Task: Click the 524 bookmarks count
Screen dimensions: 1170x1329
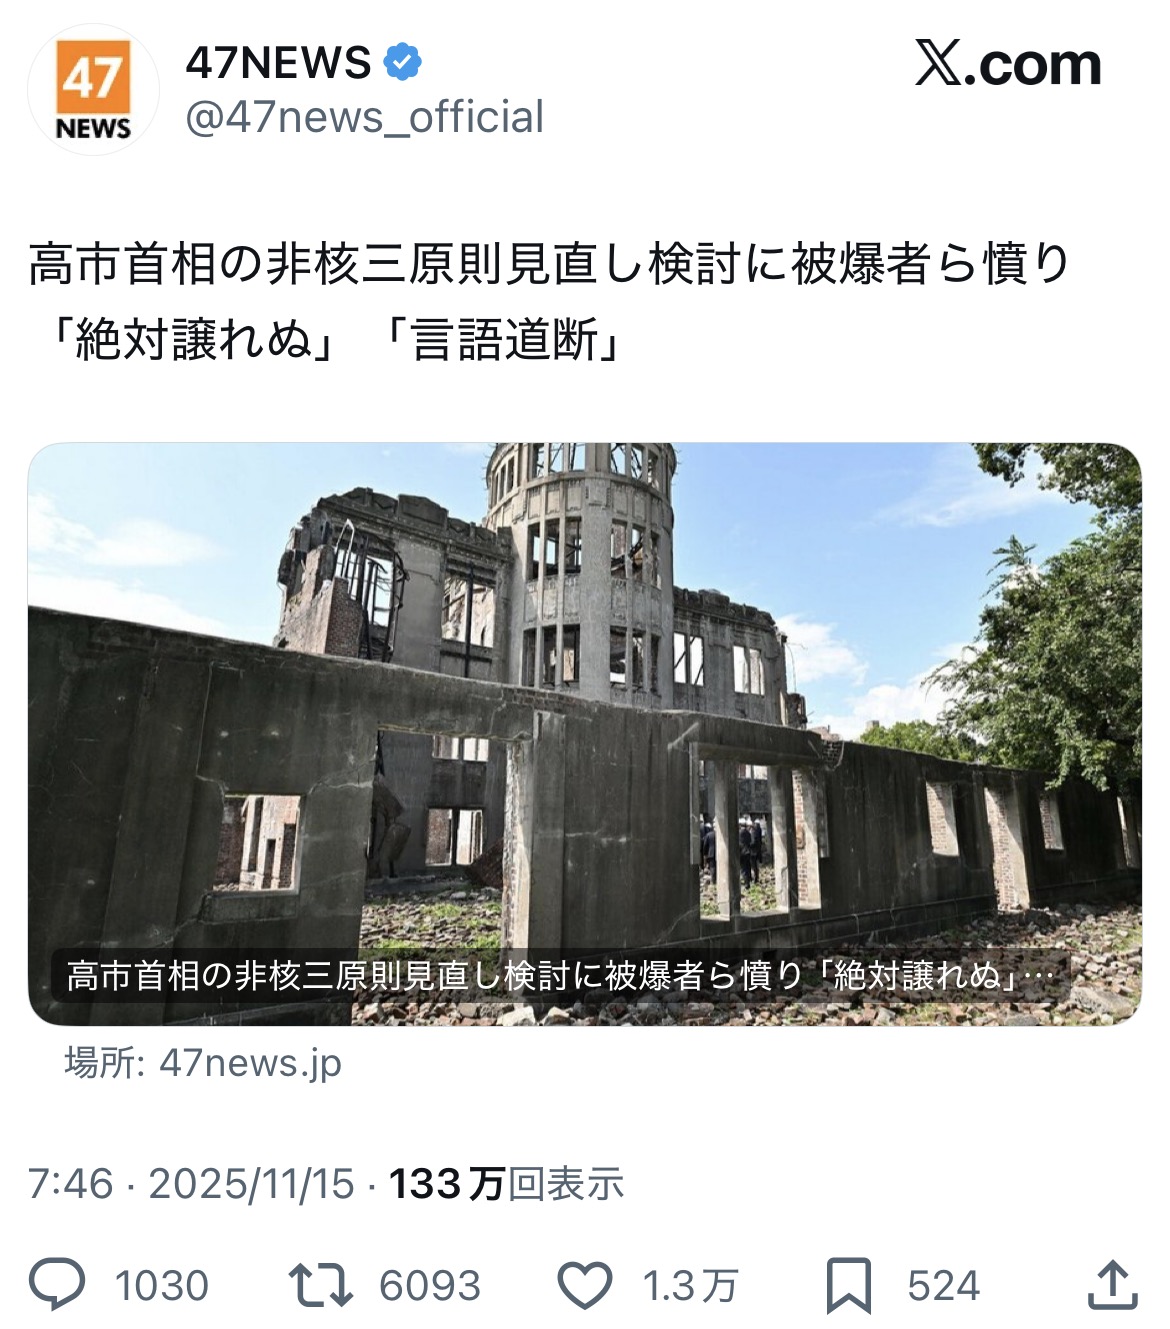Action: pyautogui.click(x=943, y=1286)
